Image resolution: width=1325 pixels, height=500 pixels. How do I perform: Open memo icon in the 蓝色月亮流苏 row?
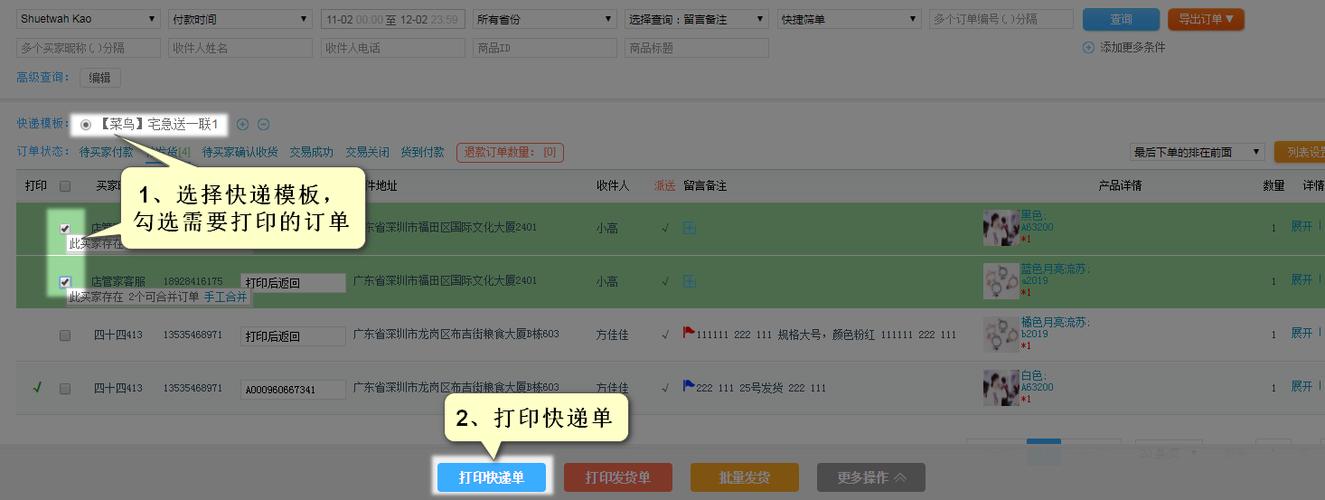689,282
